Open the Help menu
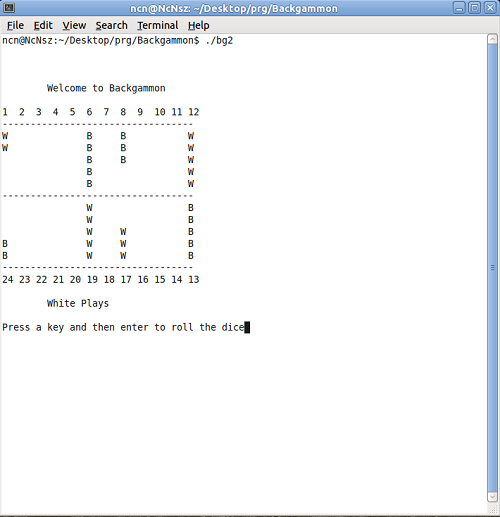The image size is (500, 517). (199, 25)
